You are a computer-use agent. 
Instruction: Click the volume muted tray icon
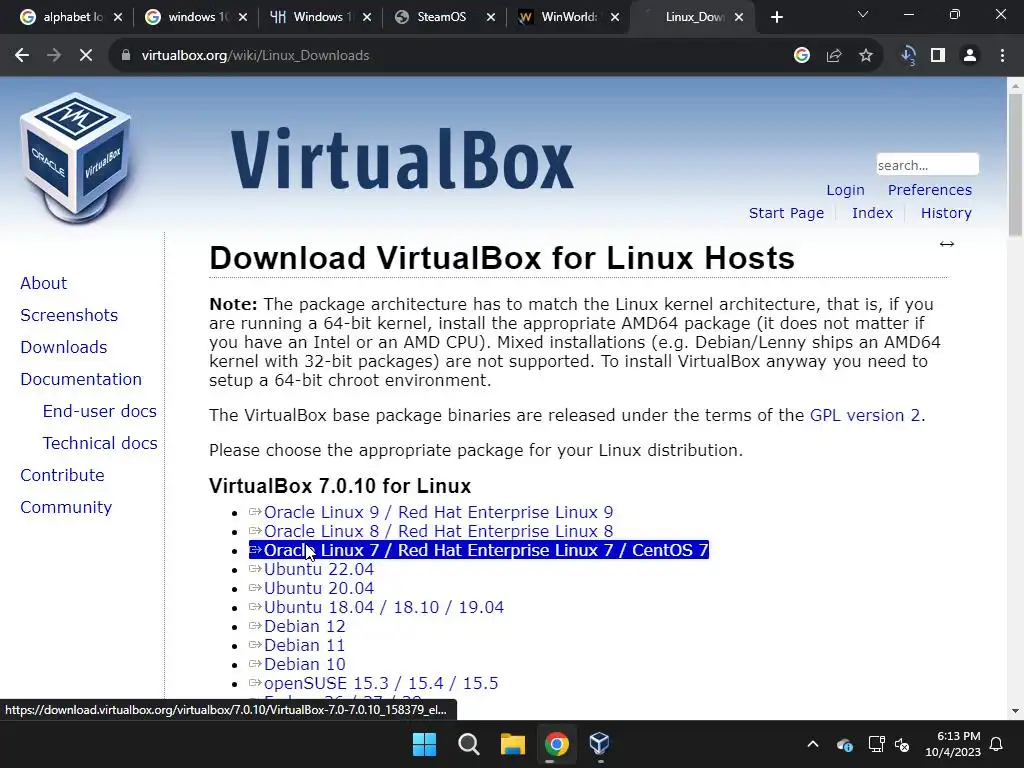point(903,744)
